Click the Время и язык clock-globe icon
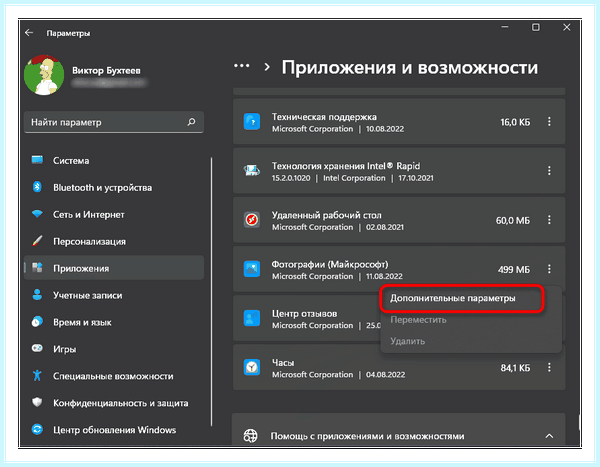600x467 pixels. (37, 322)
